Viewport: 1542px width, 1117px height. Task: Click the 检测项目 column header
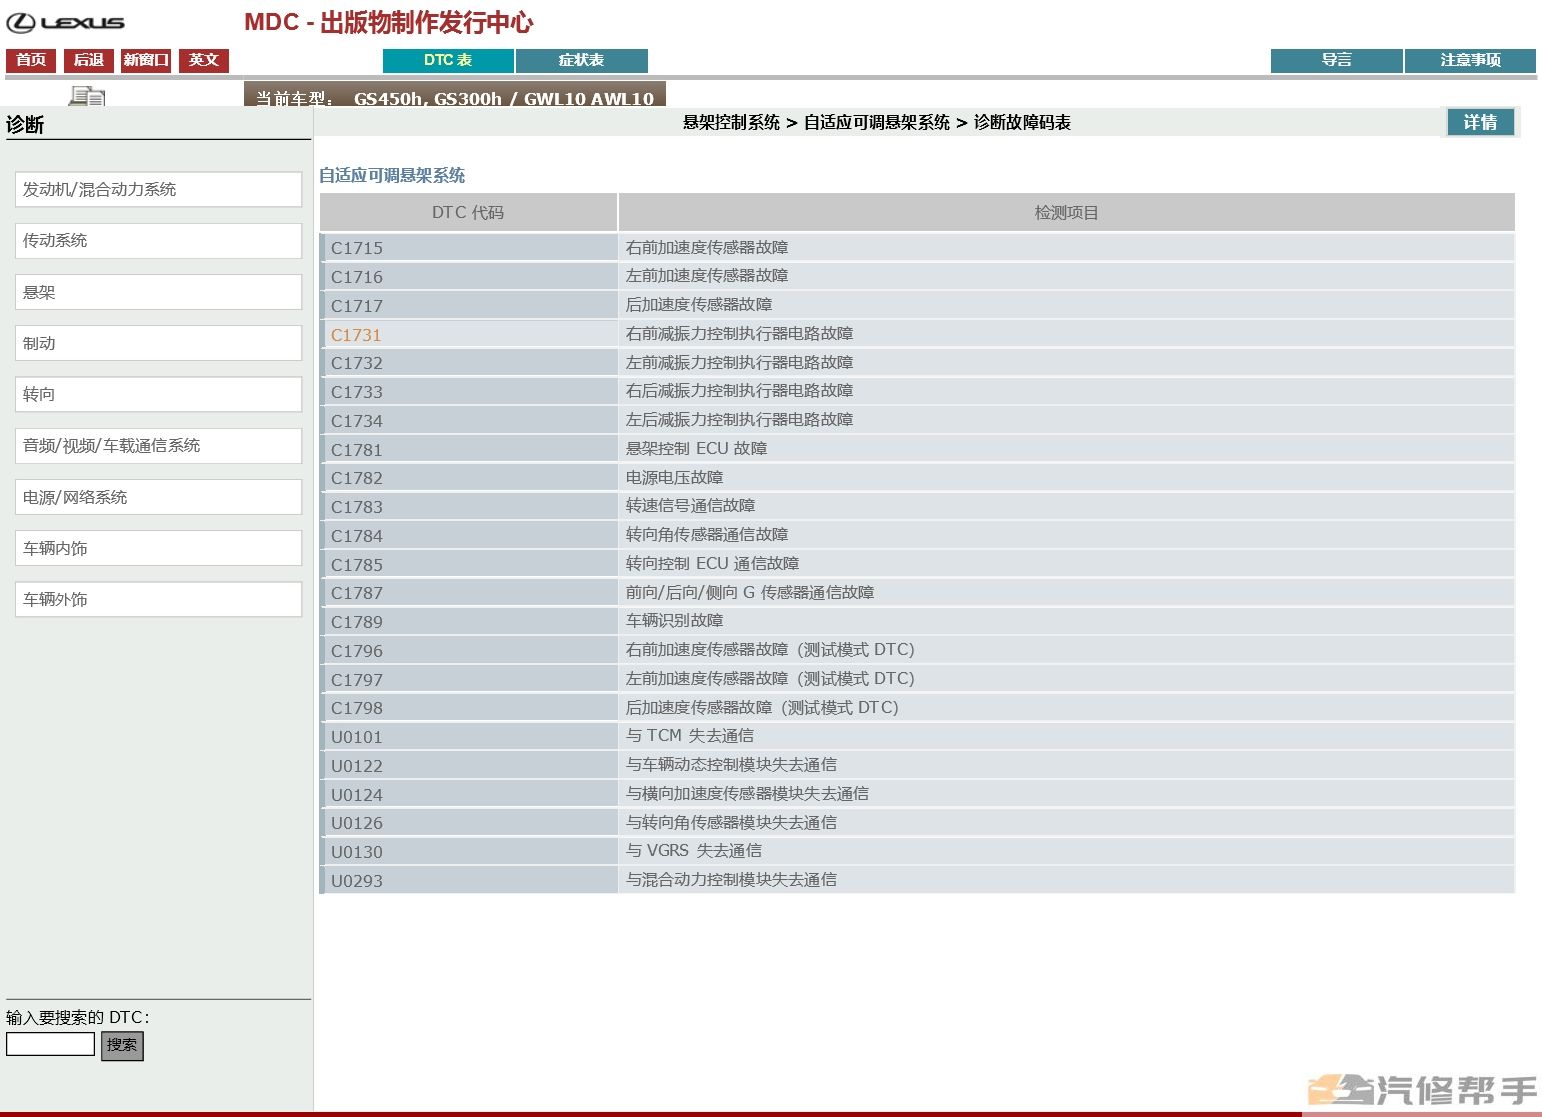tap(1066, 212)
